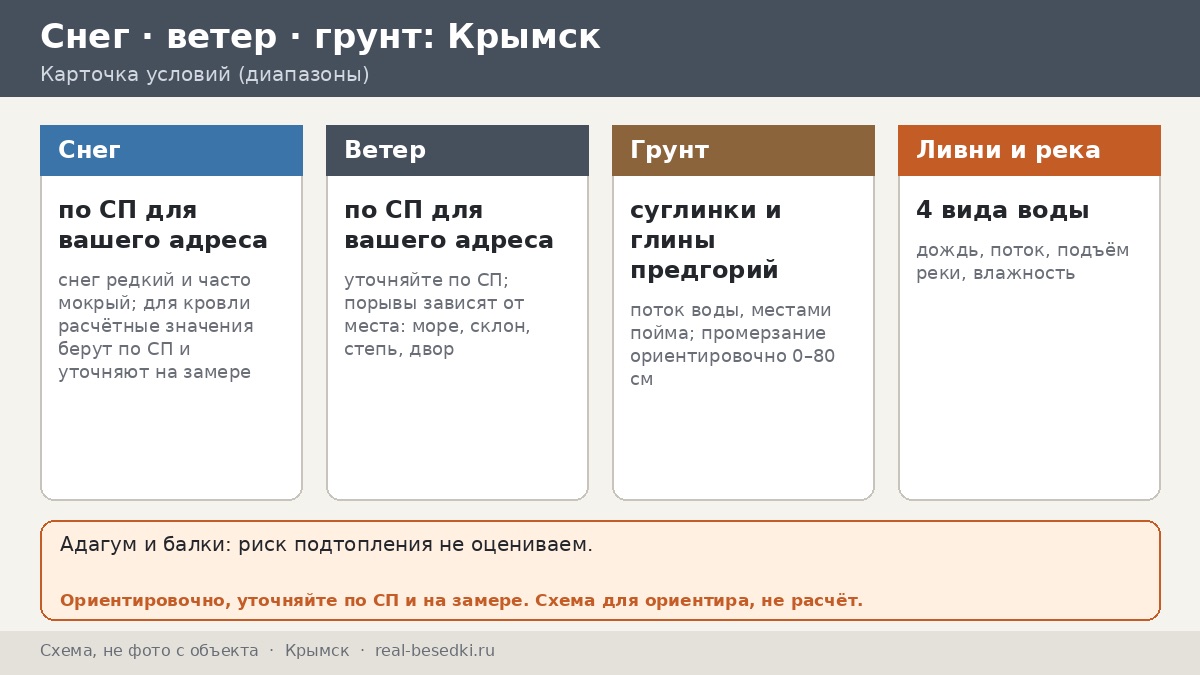
Task: Click the title 'Снег · ветер · грунт: Крымск'
Action: pyautogui.click(x=320, y=37)
